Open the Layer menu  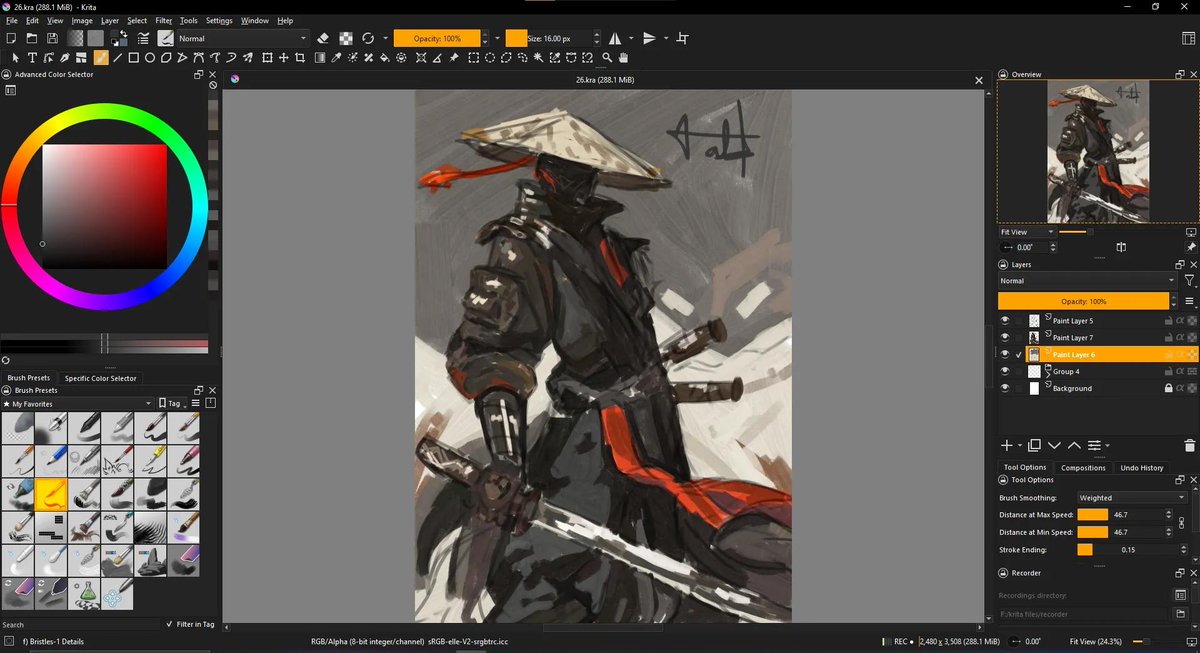(110, 20)
